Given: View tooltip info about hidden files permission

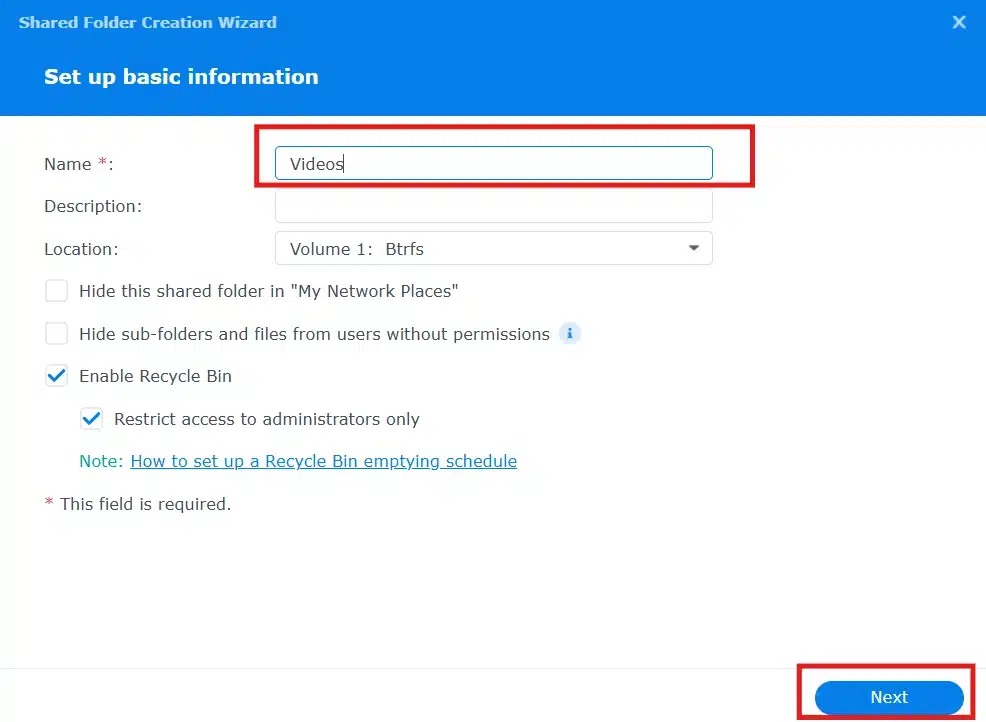Looking at the screenshot, I should [x=570, y=333].
